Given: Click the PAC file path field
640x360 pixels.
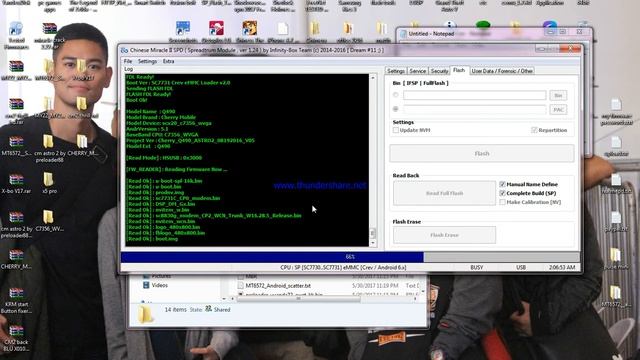Looking at the screenshot, I should [474, 109].
